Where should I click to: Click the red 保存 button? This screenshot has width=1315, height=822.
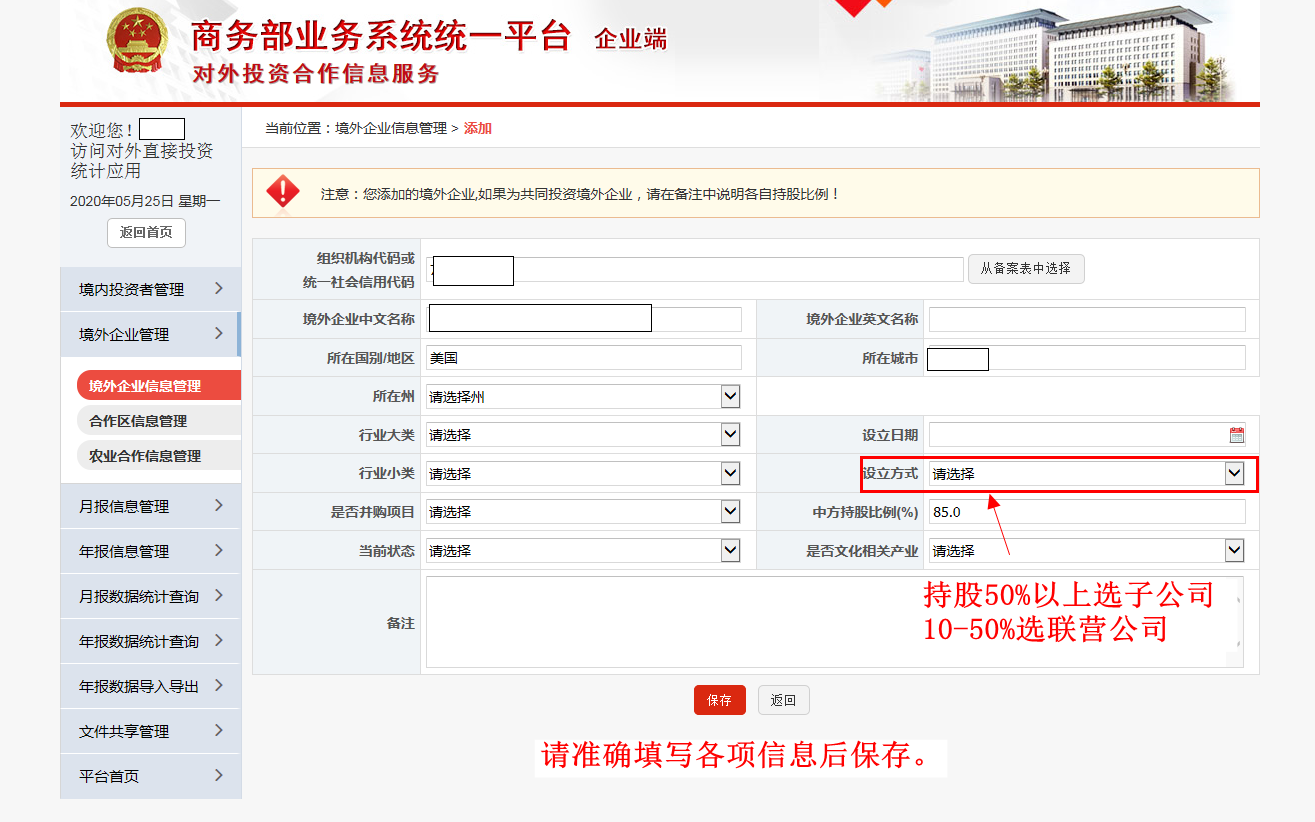click(719, 700)
